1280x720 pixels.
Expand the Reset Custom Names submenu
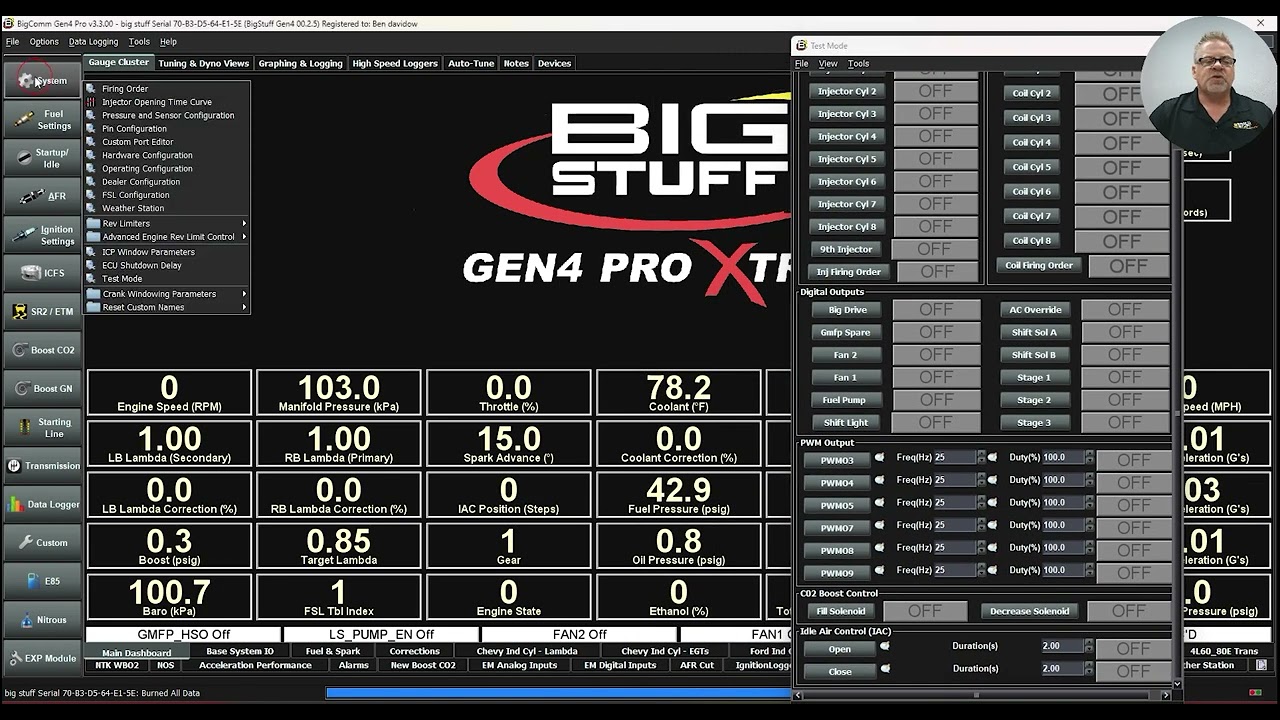tap(167, 307)
